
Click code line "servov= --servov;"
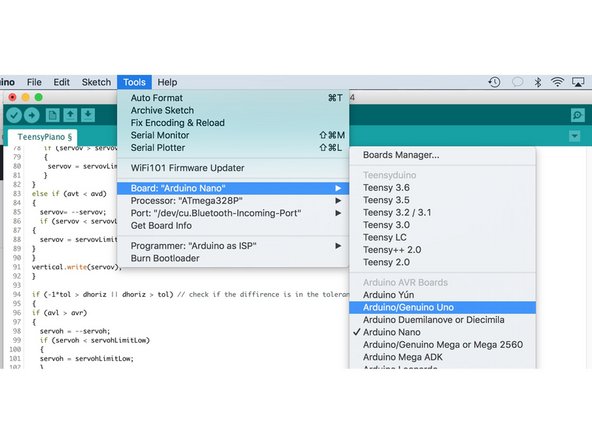73,212
